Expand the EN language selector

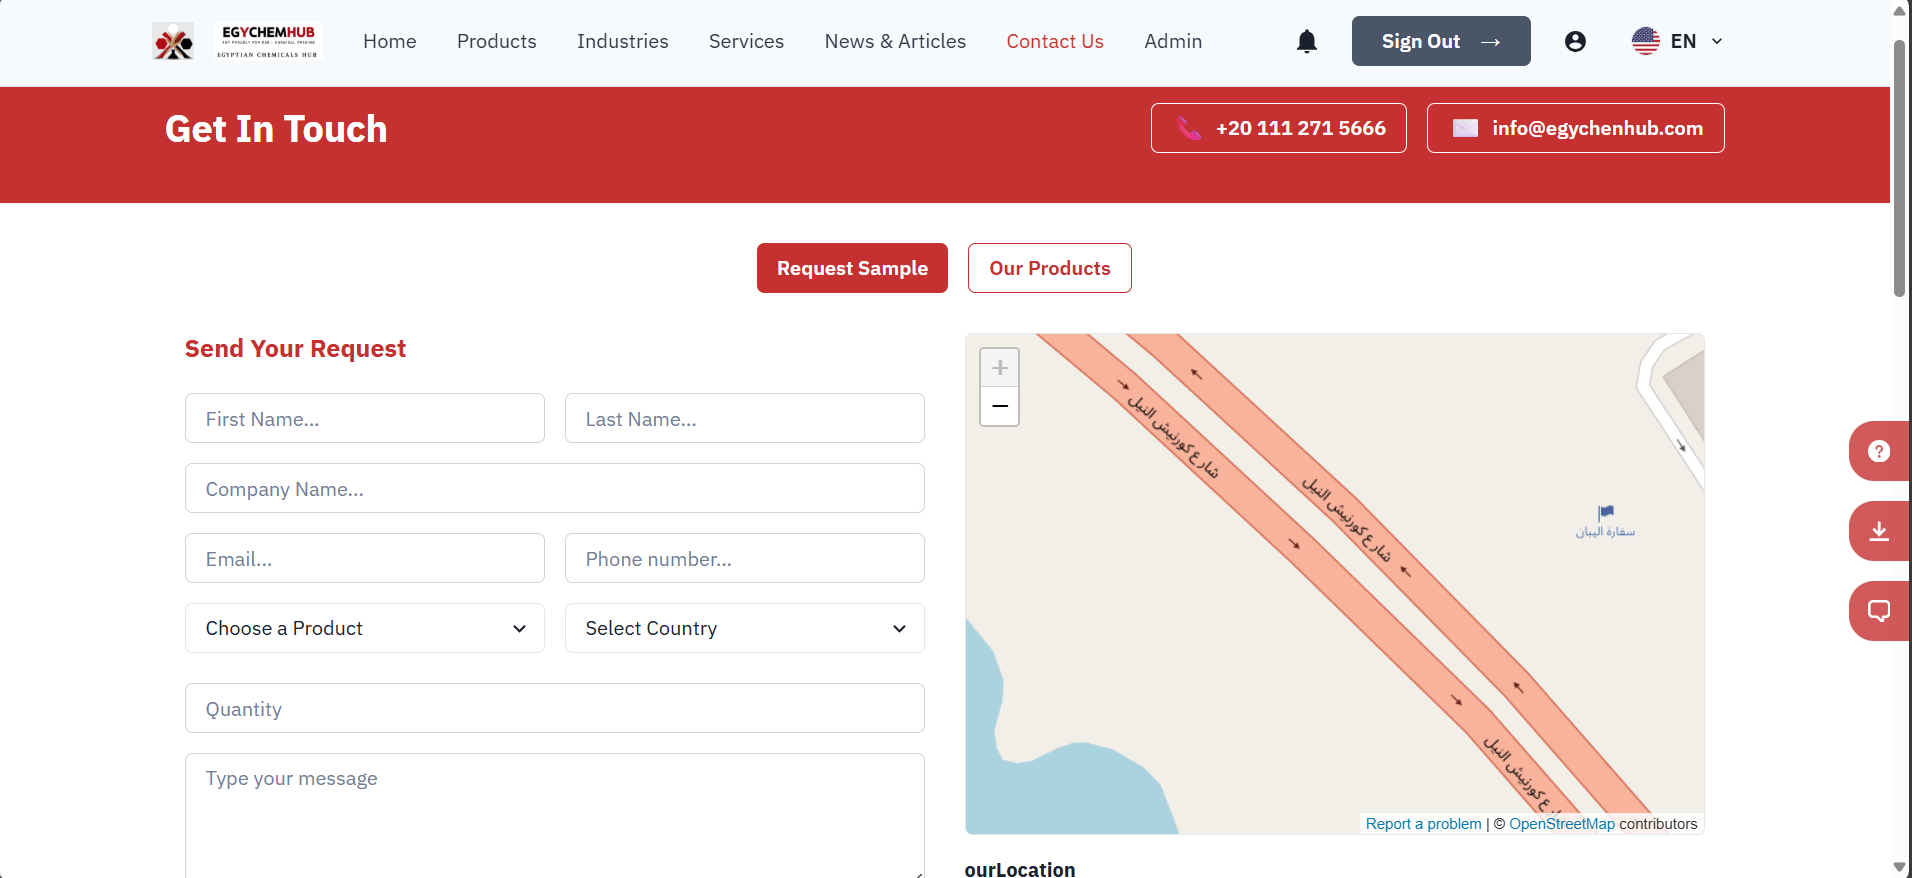coord(1677,41)
